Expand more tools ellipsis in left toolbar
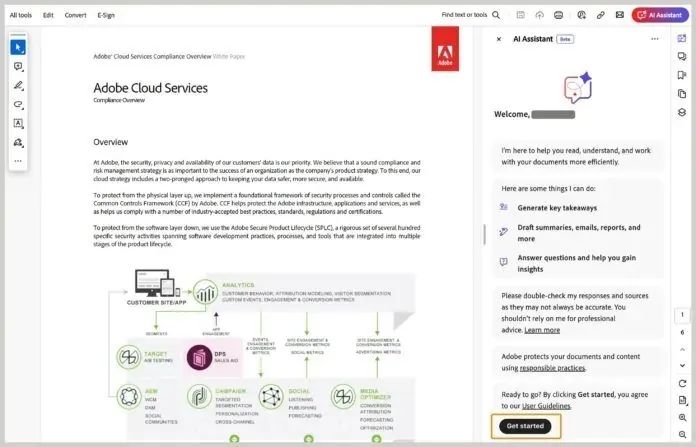The height and width of the screenshot is (447, 696). pyautogui.click(x=18, y=161)
